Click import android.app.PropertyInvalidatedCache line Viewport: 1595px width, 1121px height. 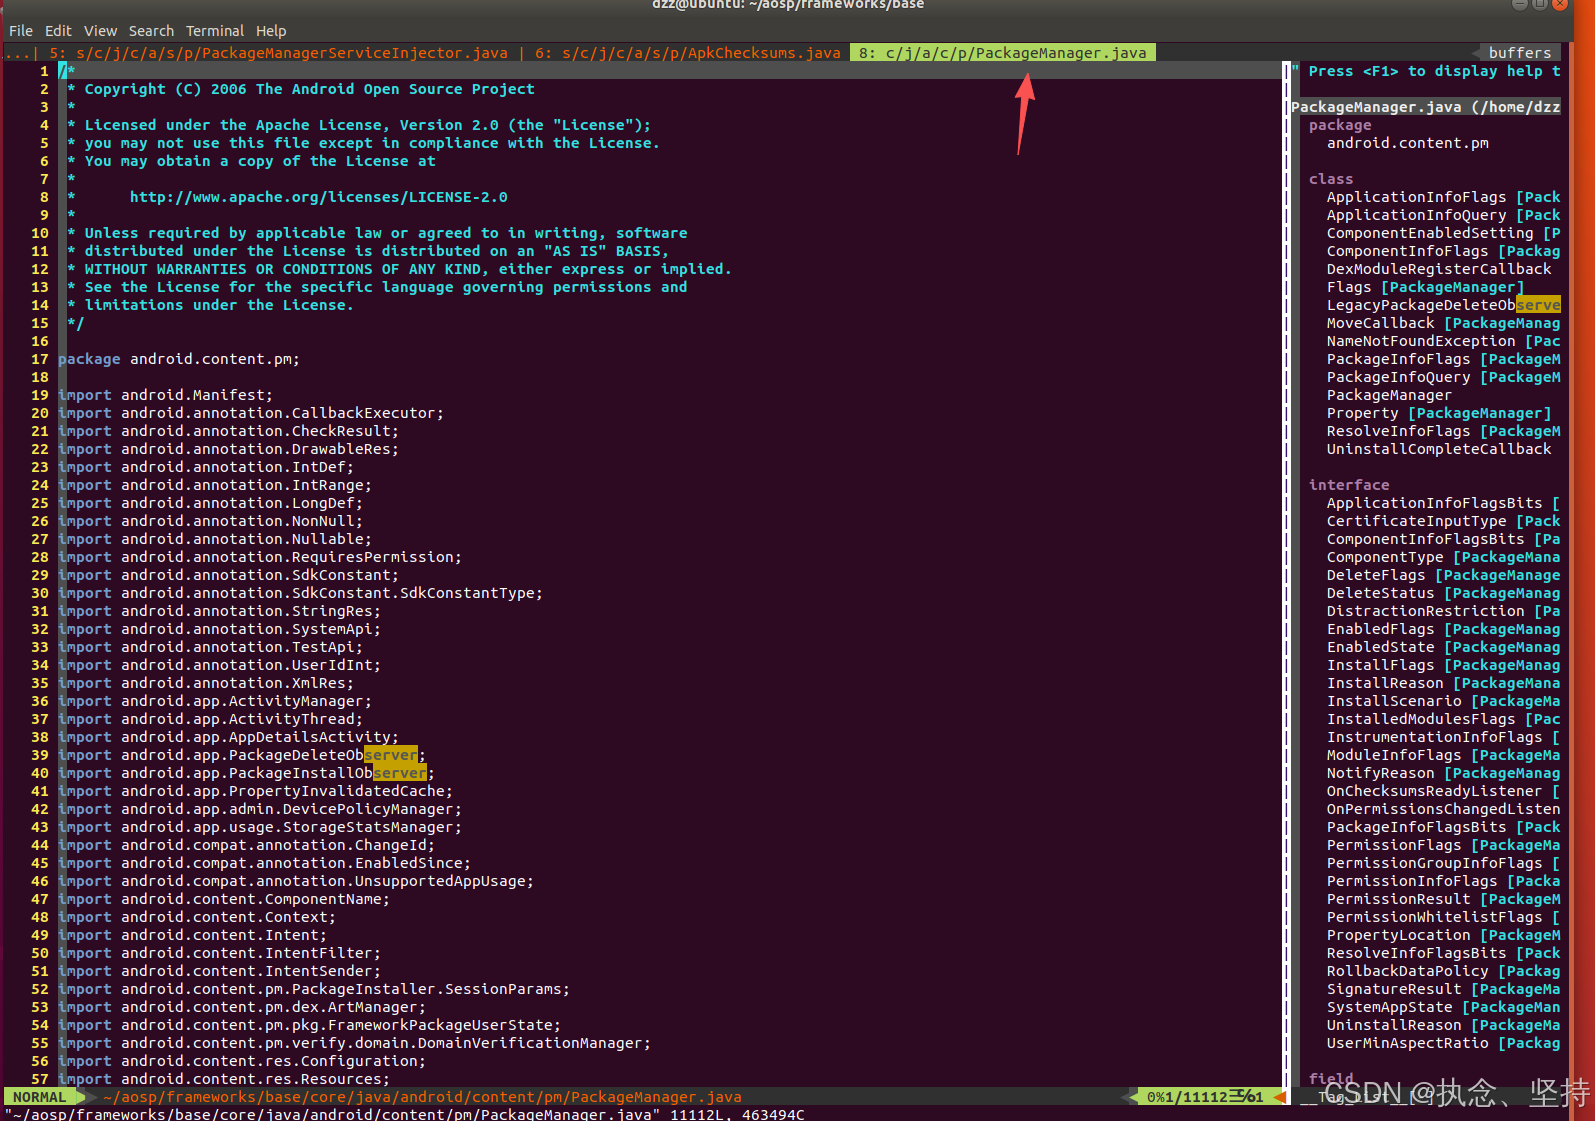(255, 791)
